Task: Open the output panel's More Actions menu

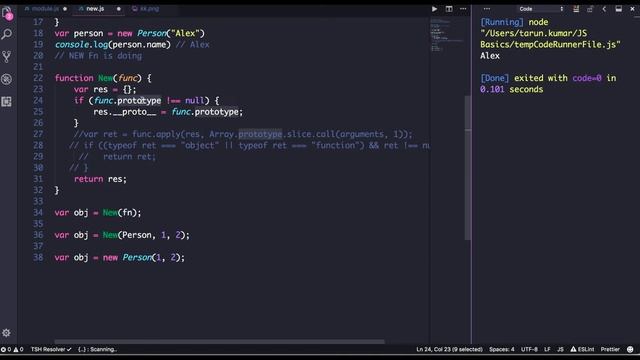Action: pos(487,9)
